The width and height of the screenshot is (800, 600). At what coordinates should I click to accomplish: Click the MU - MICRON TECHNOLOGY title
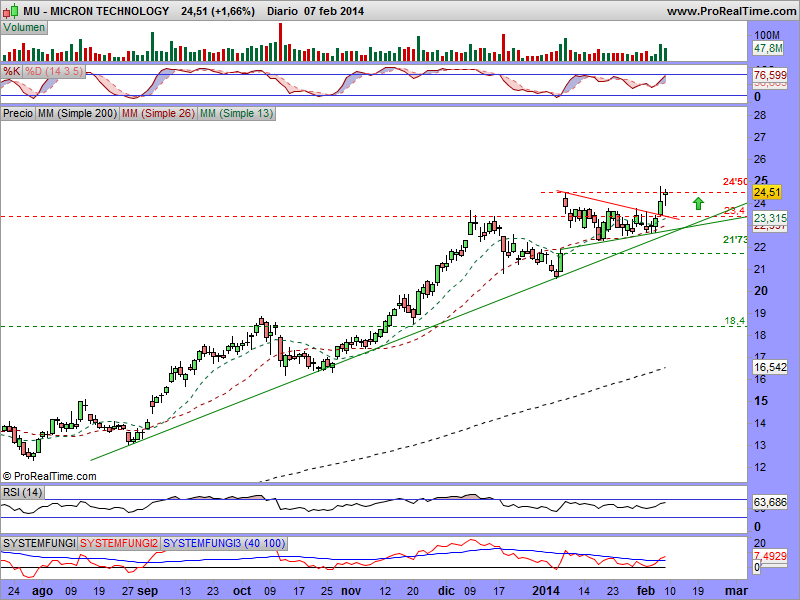96,11
